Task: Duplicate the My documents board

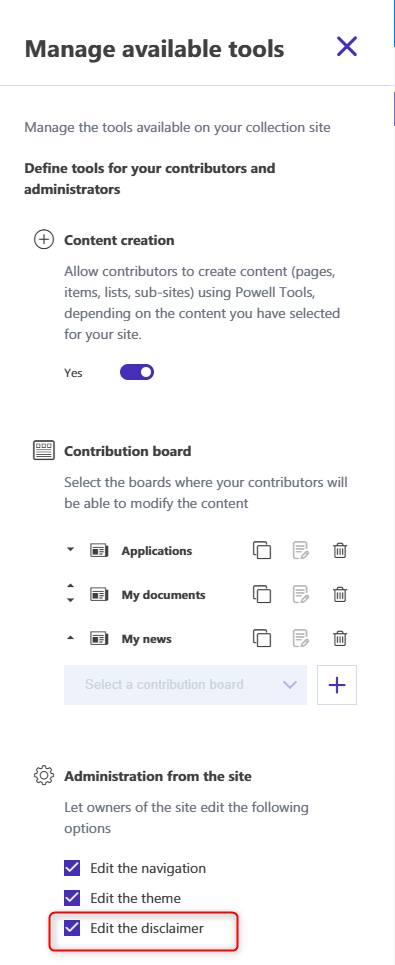Action: [x=261, y=595]
